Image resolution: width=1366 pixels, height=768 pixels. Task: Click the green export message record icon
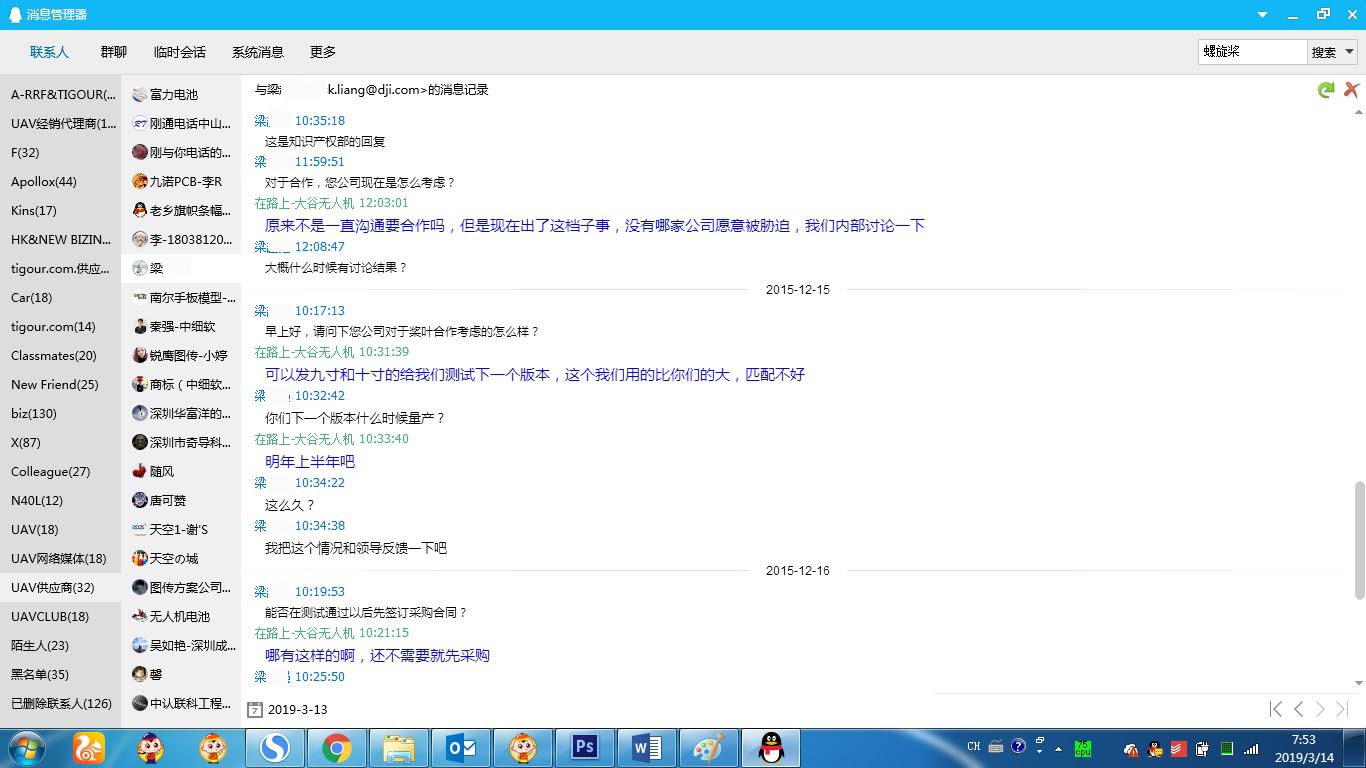tap(1326, 90)
